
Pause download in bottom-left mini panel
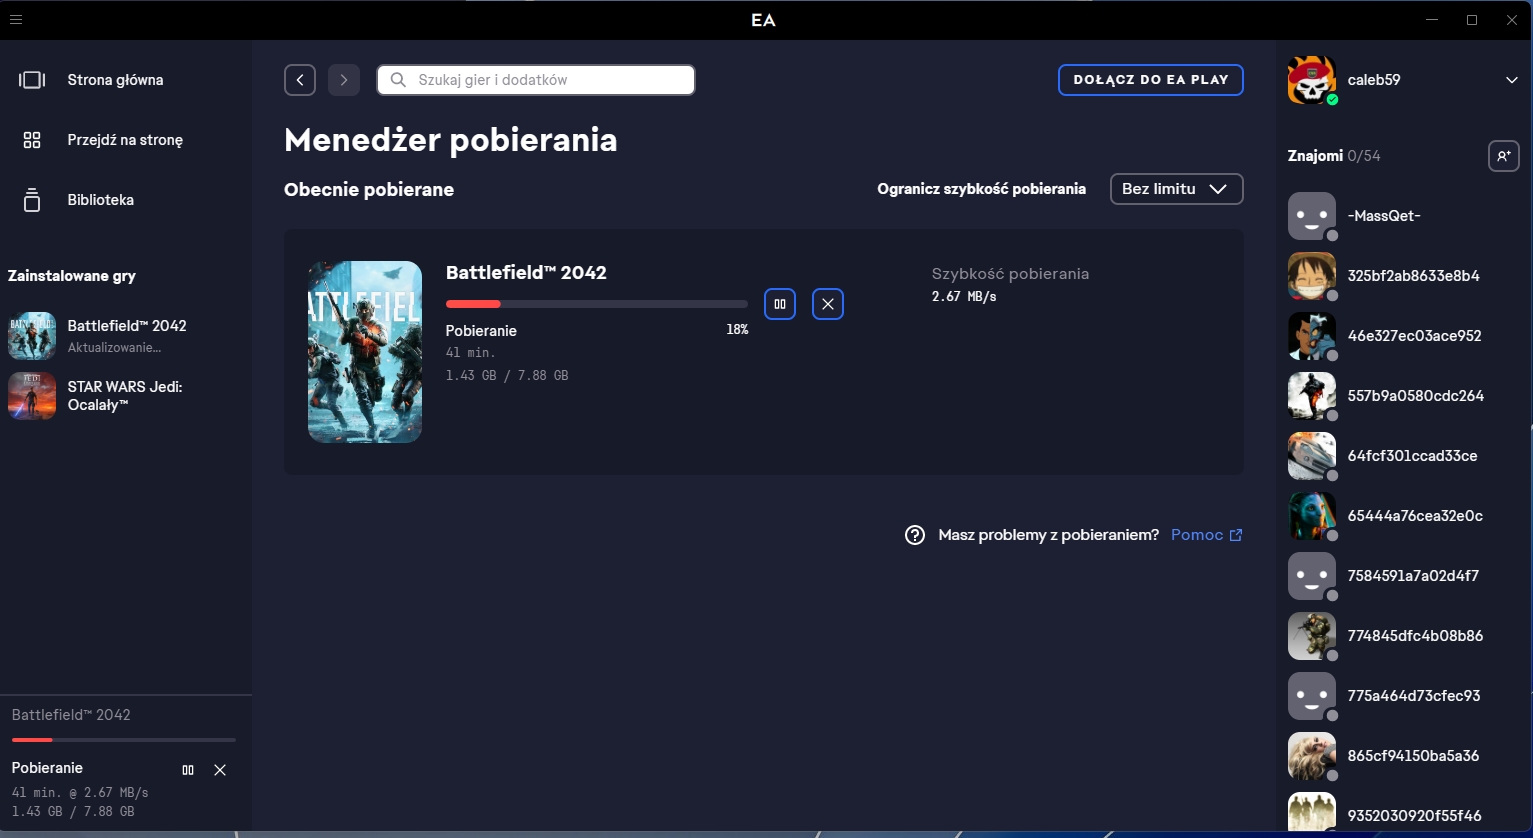tap(188, 770)
